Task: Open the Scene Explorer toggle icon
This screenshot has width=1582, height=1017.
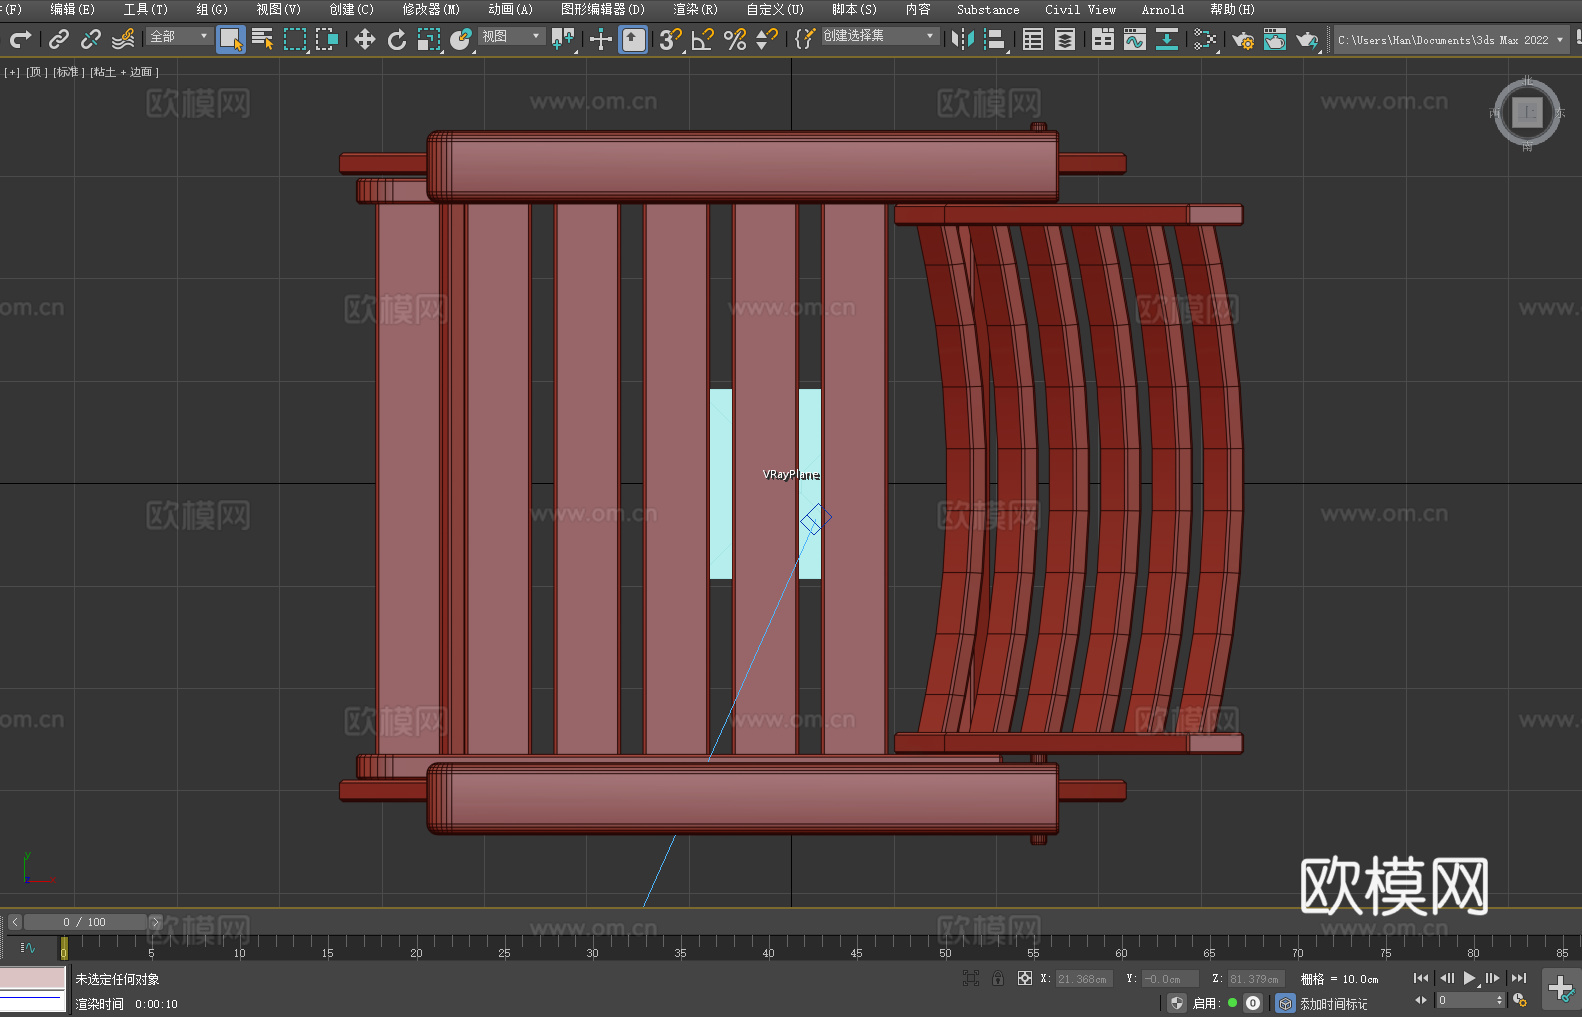Action: (1033, 39)
